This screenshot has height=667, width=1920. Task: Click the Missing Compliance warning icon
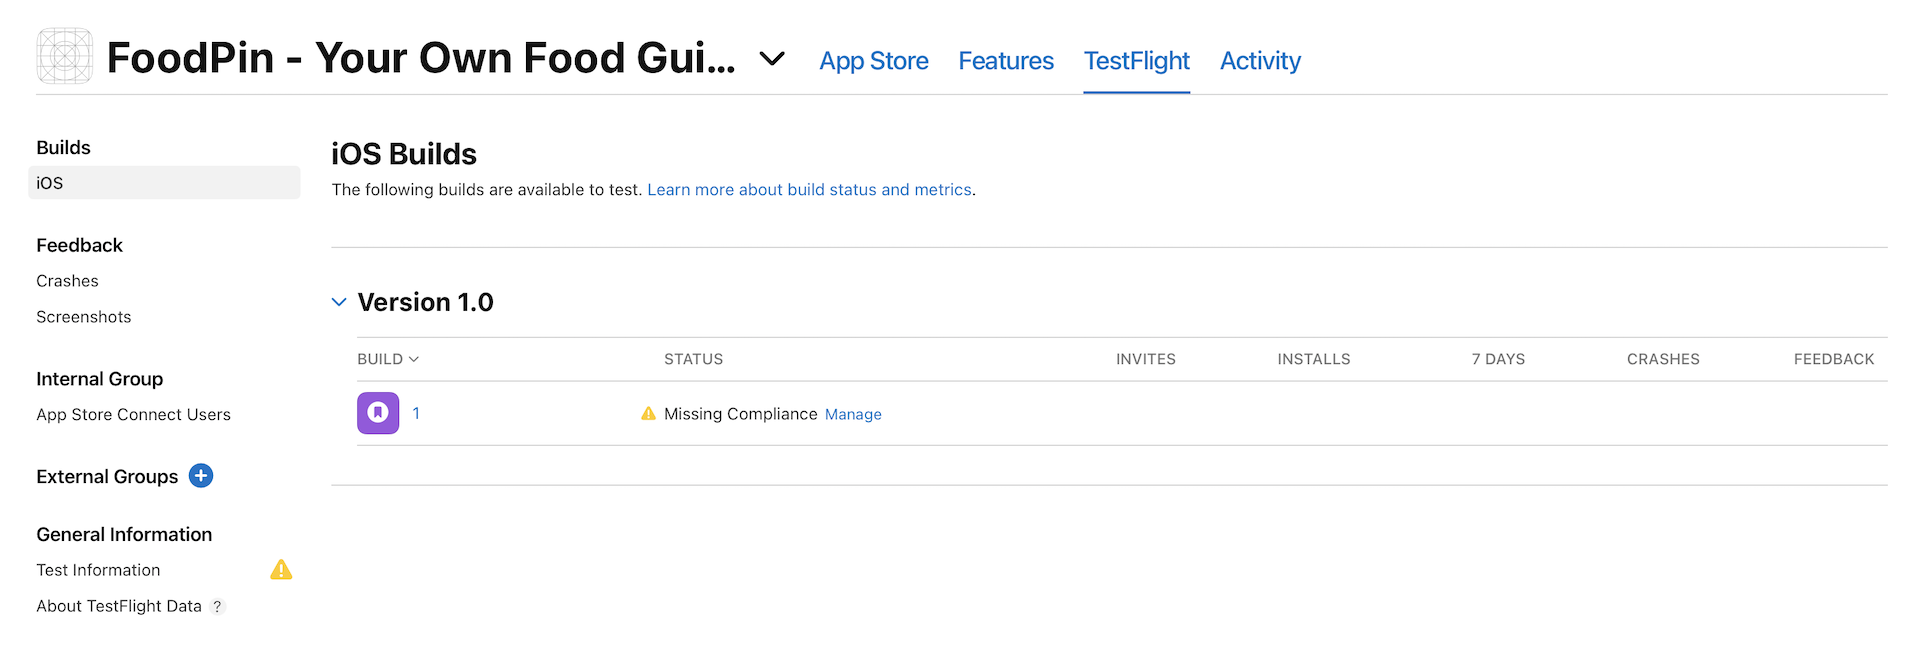click(x=648, y=414)
